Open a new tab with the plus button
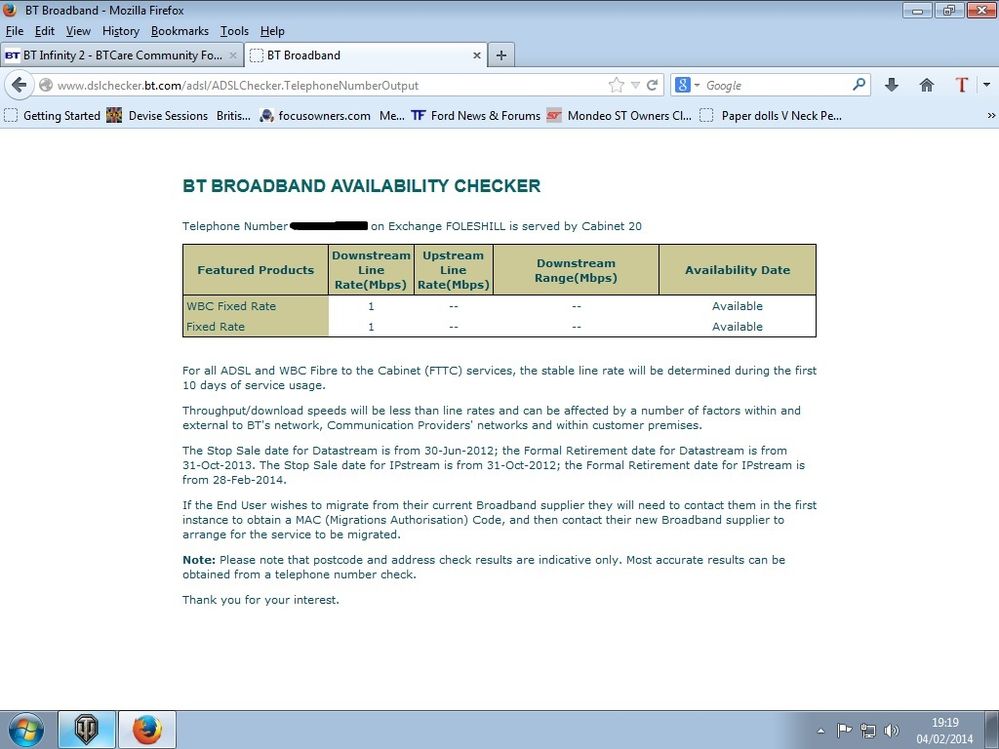This screenshot has width=999, height=749. (x=501, y=55)
